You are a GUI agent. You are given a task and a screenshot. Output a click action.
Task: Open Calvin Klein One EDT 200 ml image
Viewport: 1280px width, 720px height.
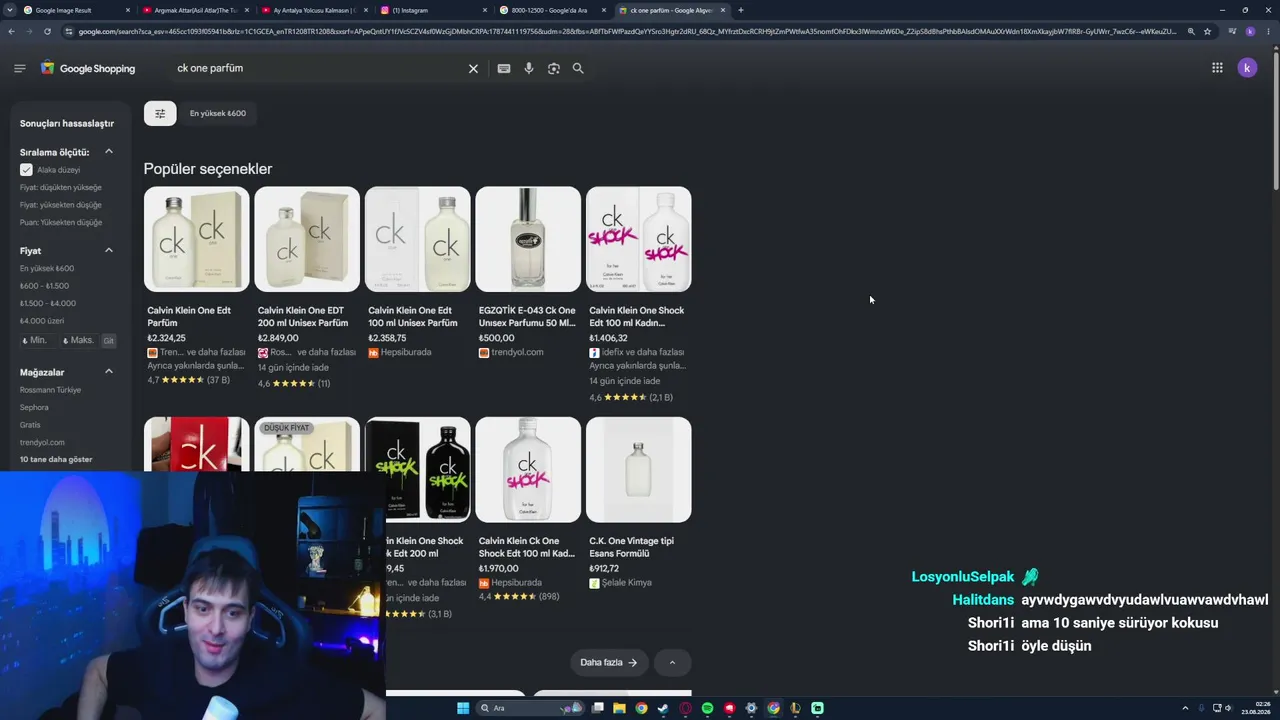[x=307, y=239]
